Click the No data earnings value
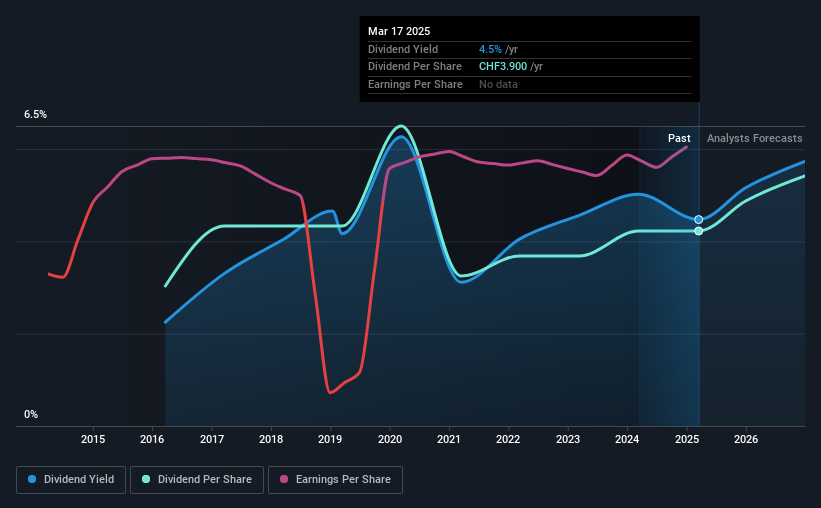Image resolution: width=821 pixels, height=508 pixels. [x=498, y=84]
